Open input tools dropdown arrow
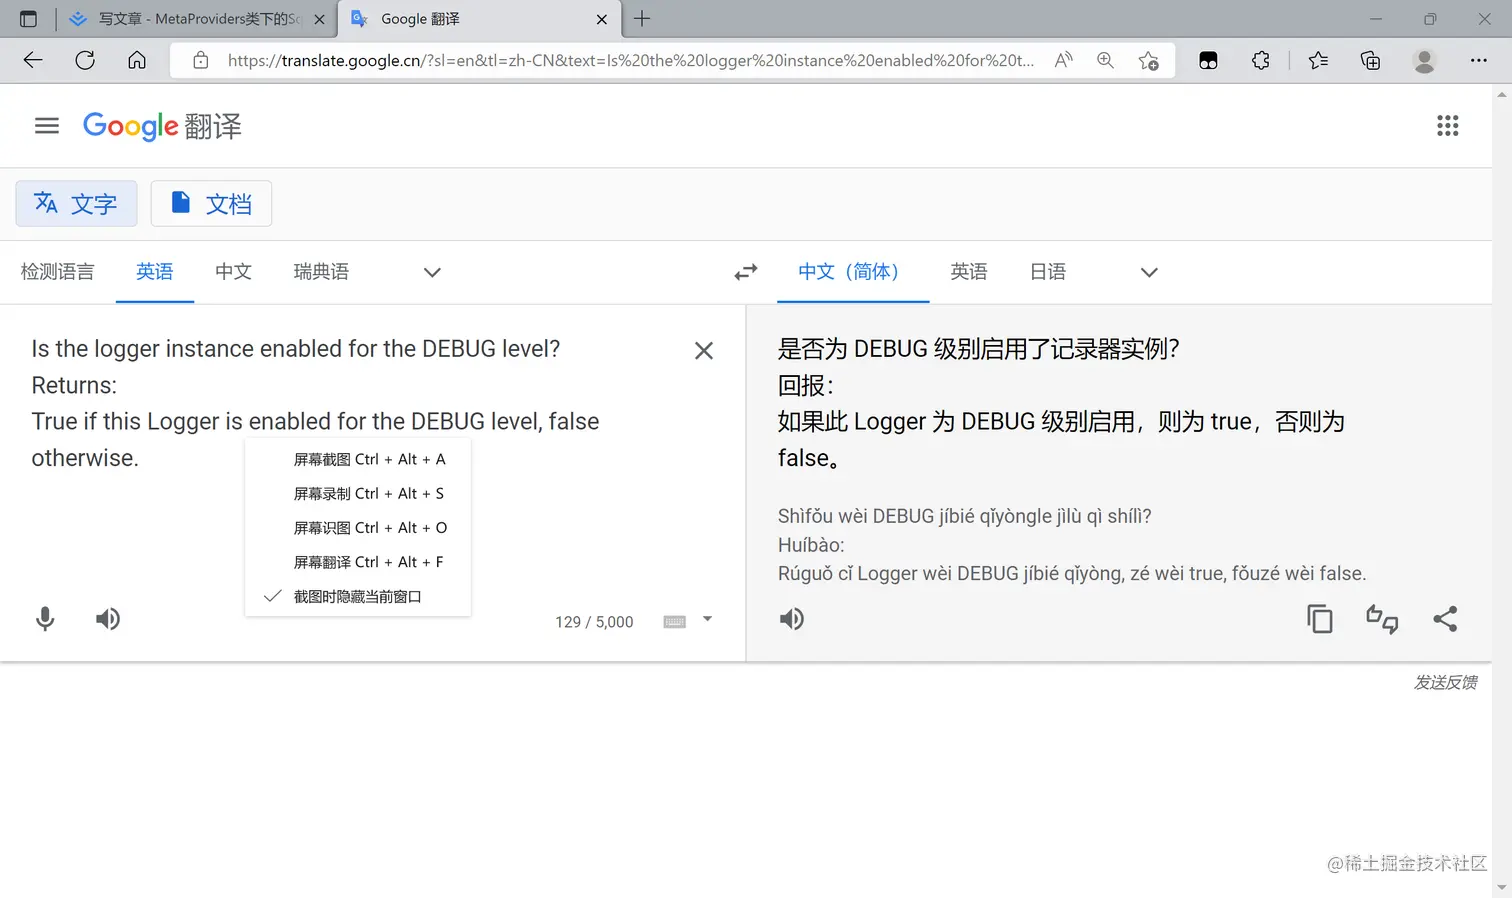 click(x=707, y=619)
